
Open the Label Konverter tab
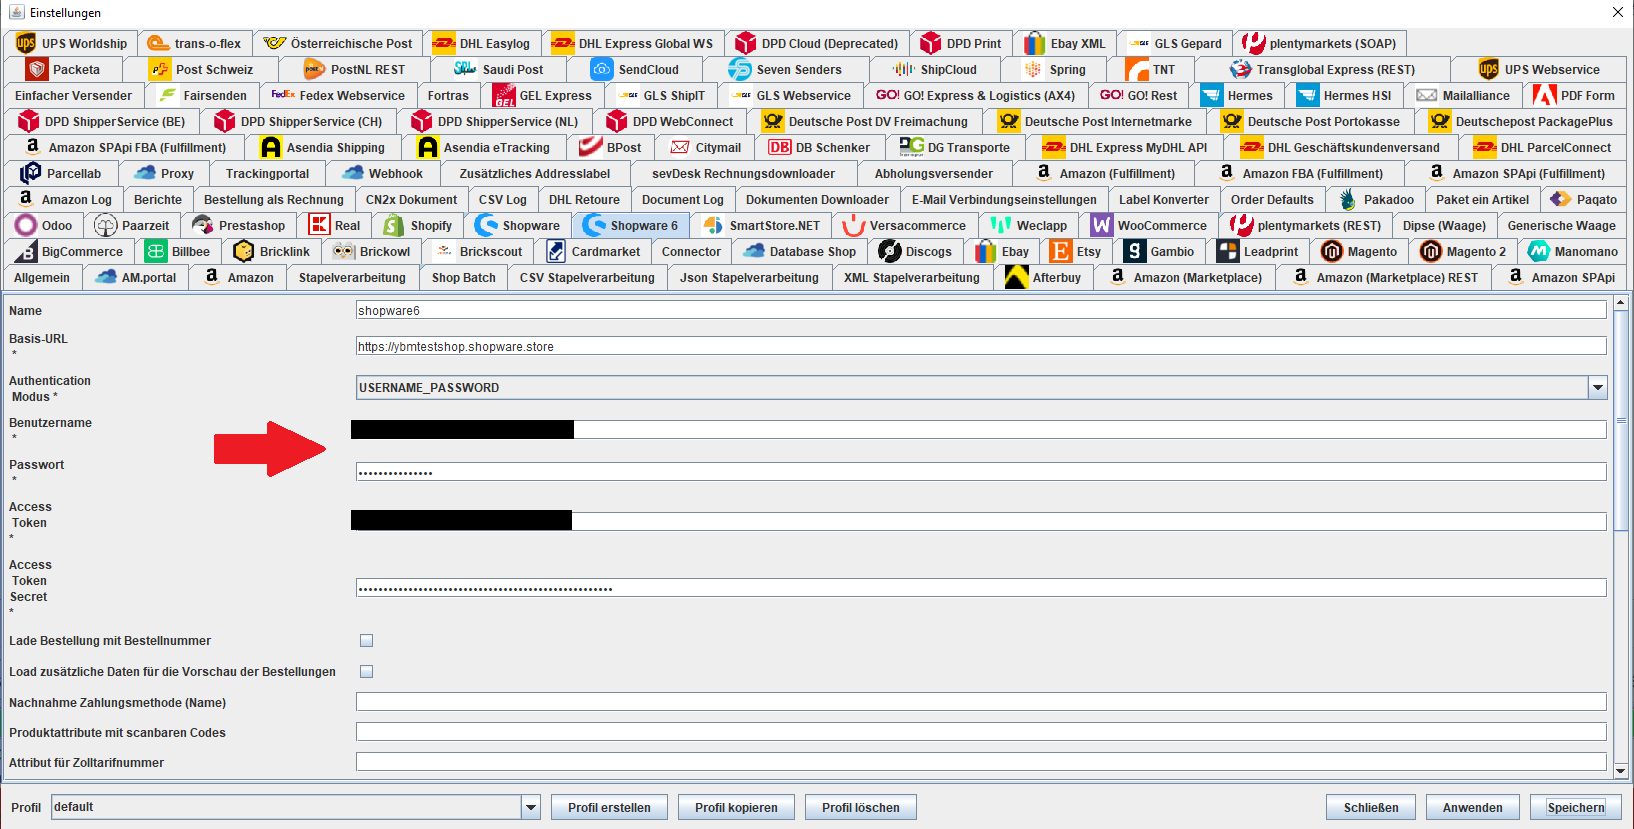pyautogui.click(x=1163, y=199)
